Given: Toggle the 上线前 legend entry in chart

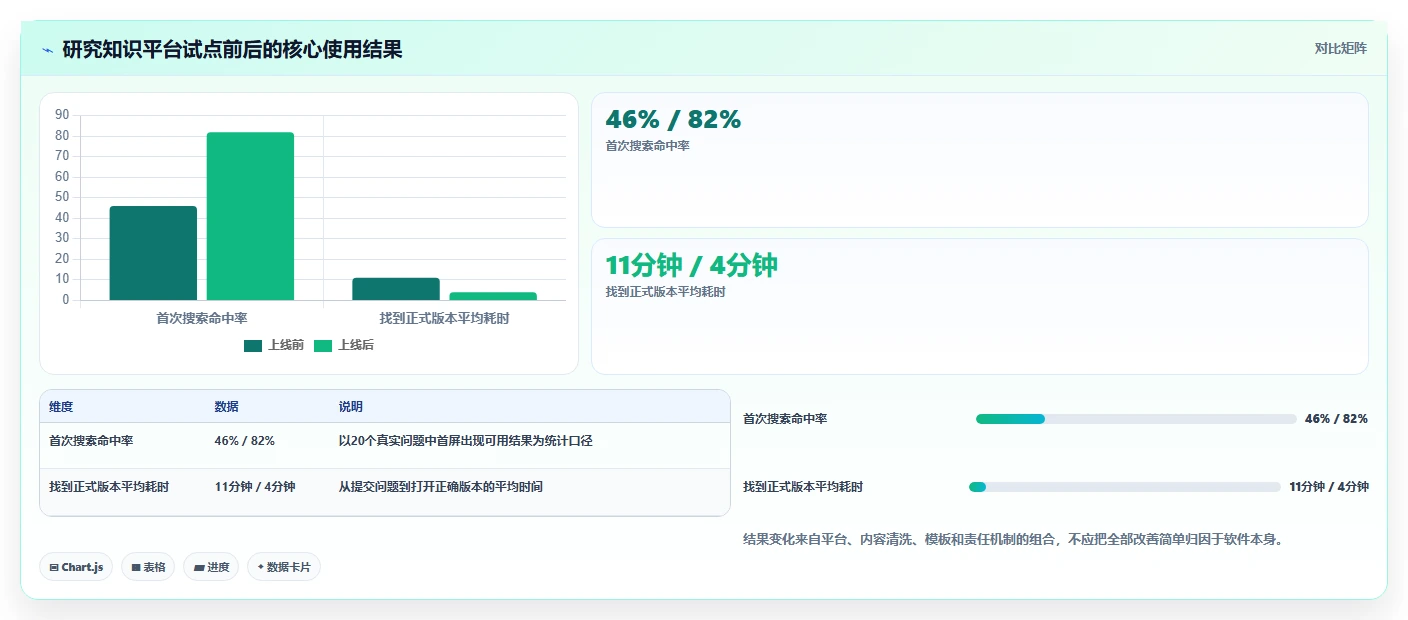Looking at the screenshot, I should click(274, 345).
